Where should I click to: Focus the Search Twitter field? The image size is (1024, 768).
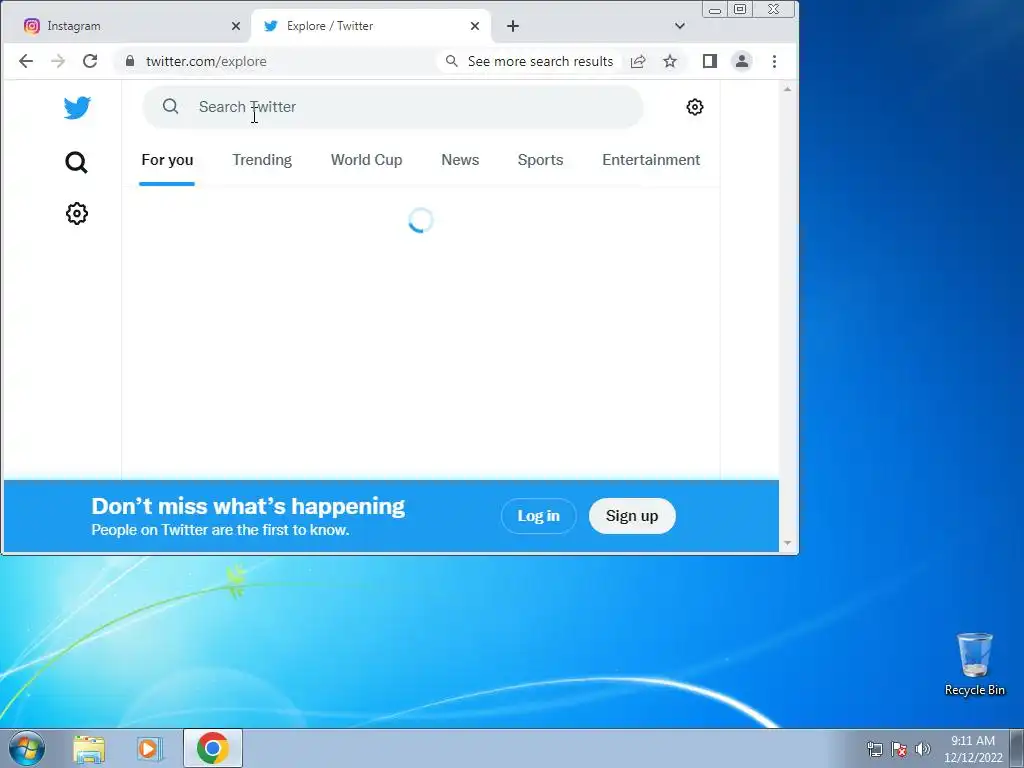tap(393, 107)
